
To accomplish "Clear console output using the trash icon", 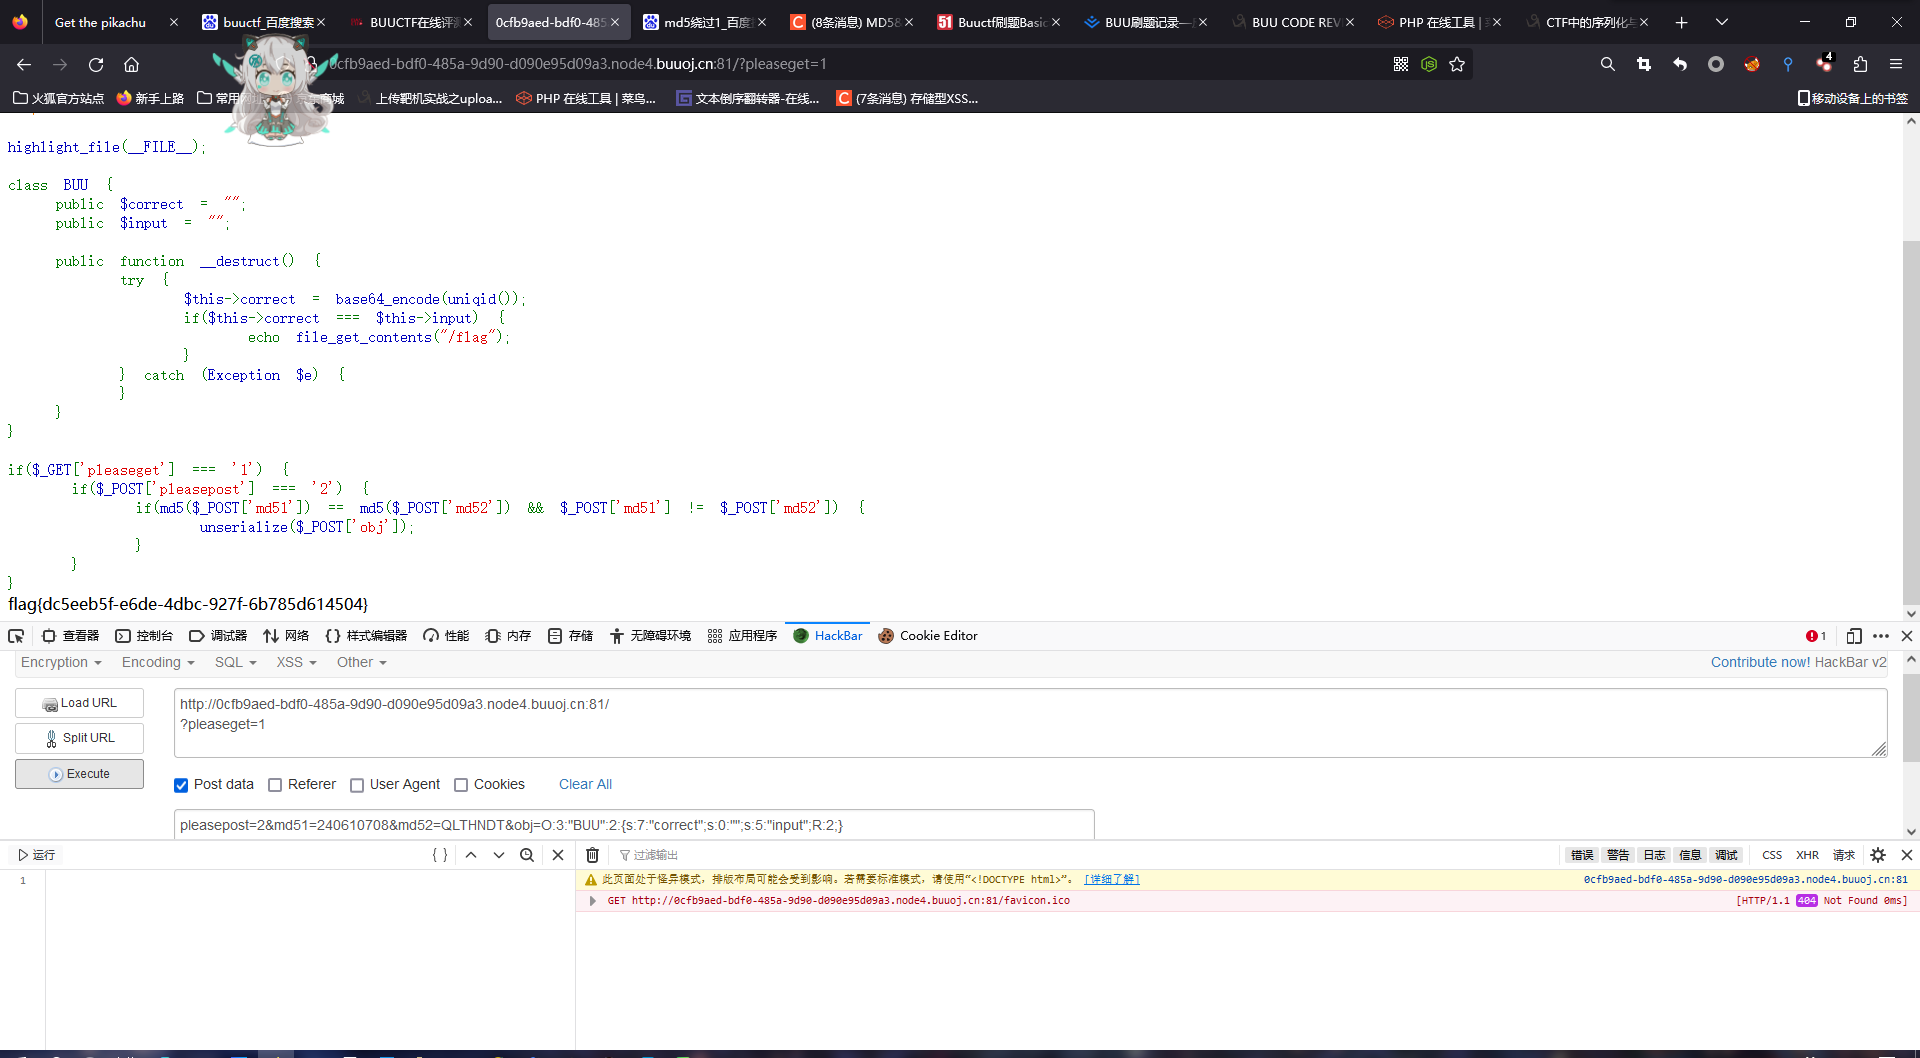I will click(x=592, y=855).
